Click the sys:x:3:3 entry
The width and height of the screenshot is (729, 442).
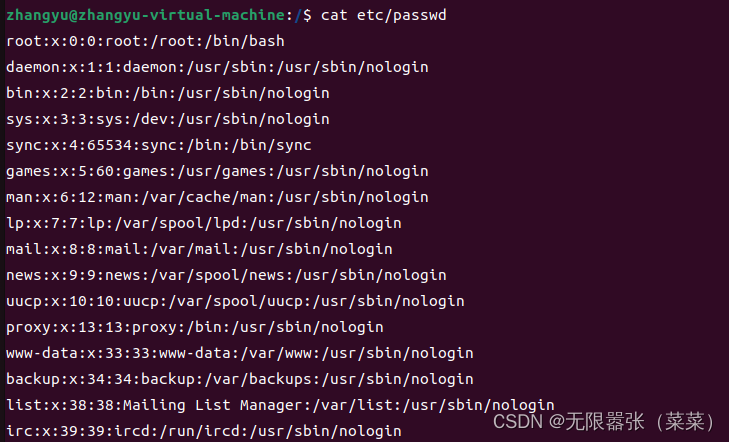tap(168, 119)
